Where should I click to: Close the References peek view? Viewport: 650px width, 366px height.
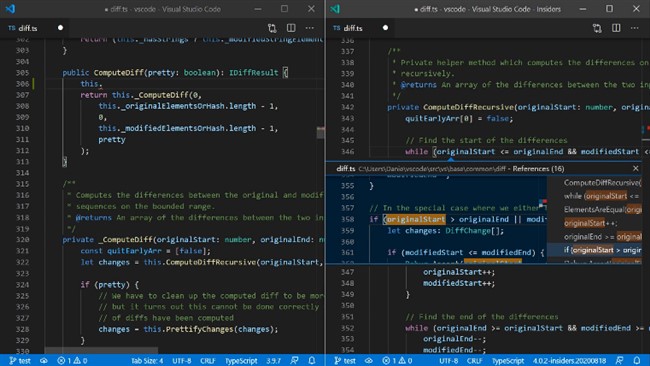[636, 168]
